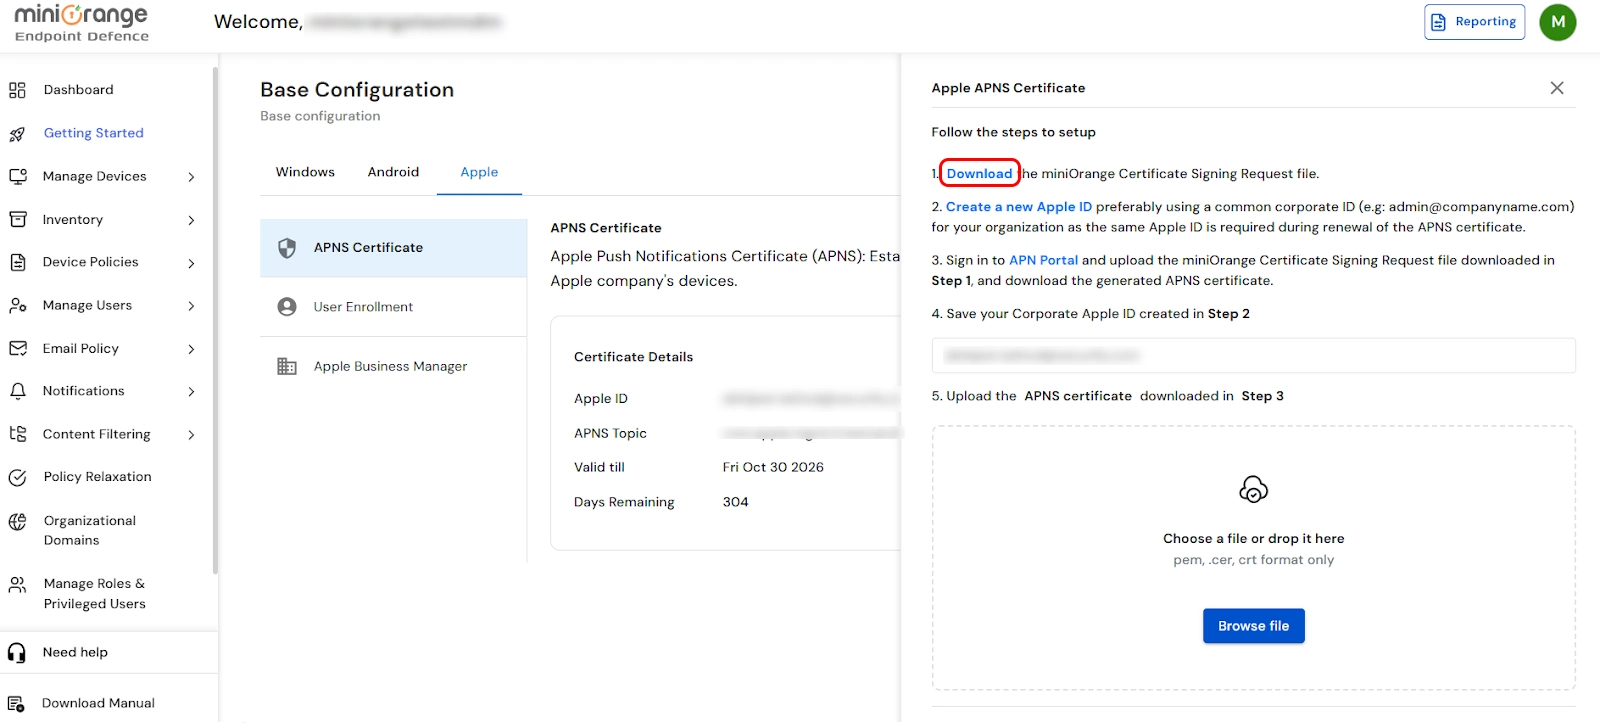Click the Email Policy envelope icon

pos(17,348)
